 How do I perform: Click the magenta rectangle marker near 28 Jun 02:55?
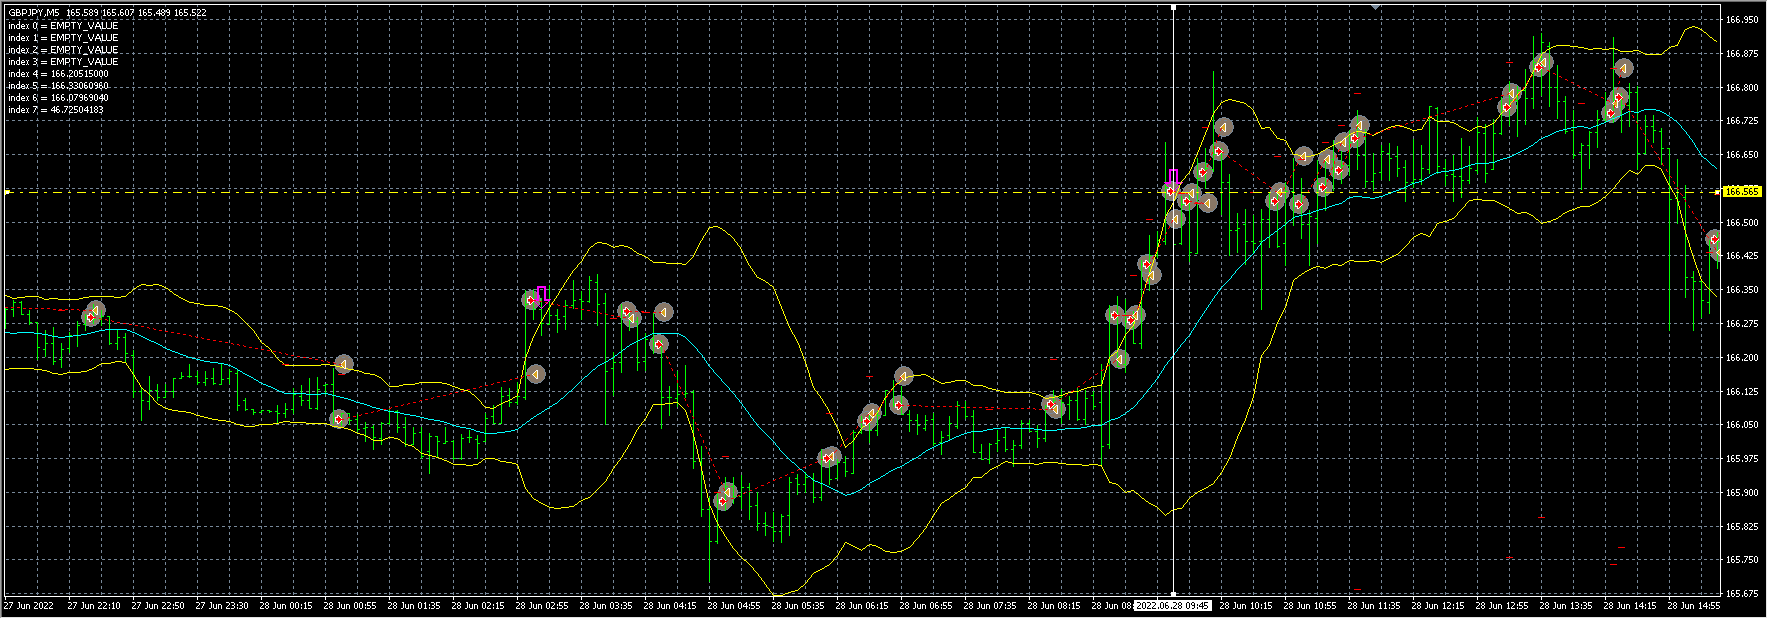pos(542,293)
